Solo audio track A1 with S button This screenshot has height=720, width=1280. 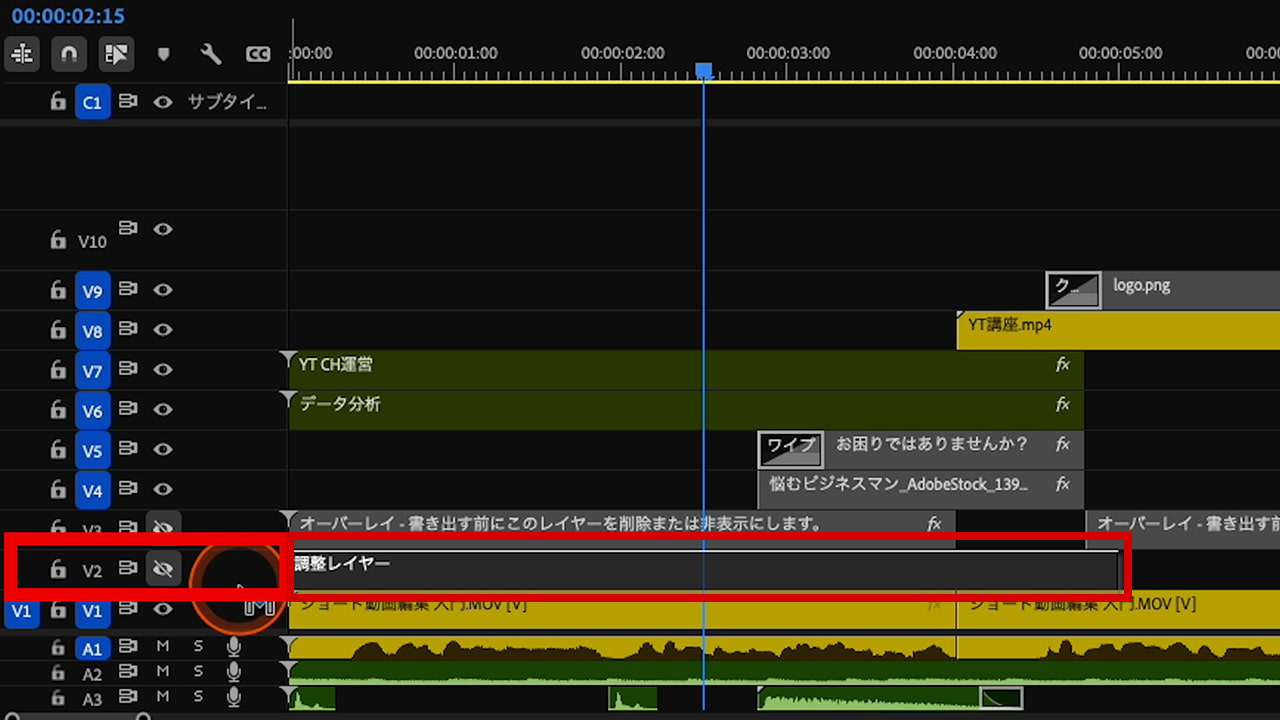point(198,647)
